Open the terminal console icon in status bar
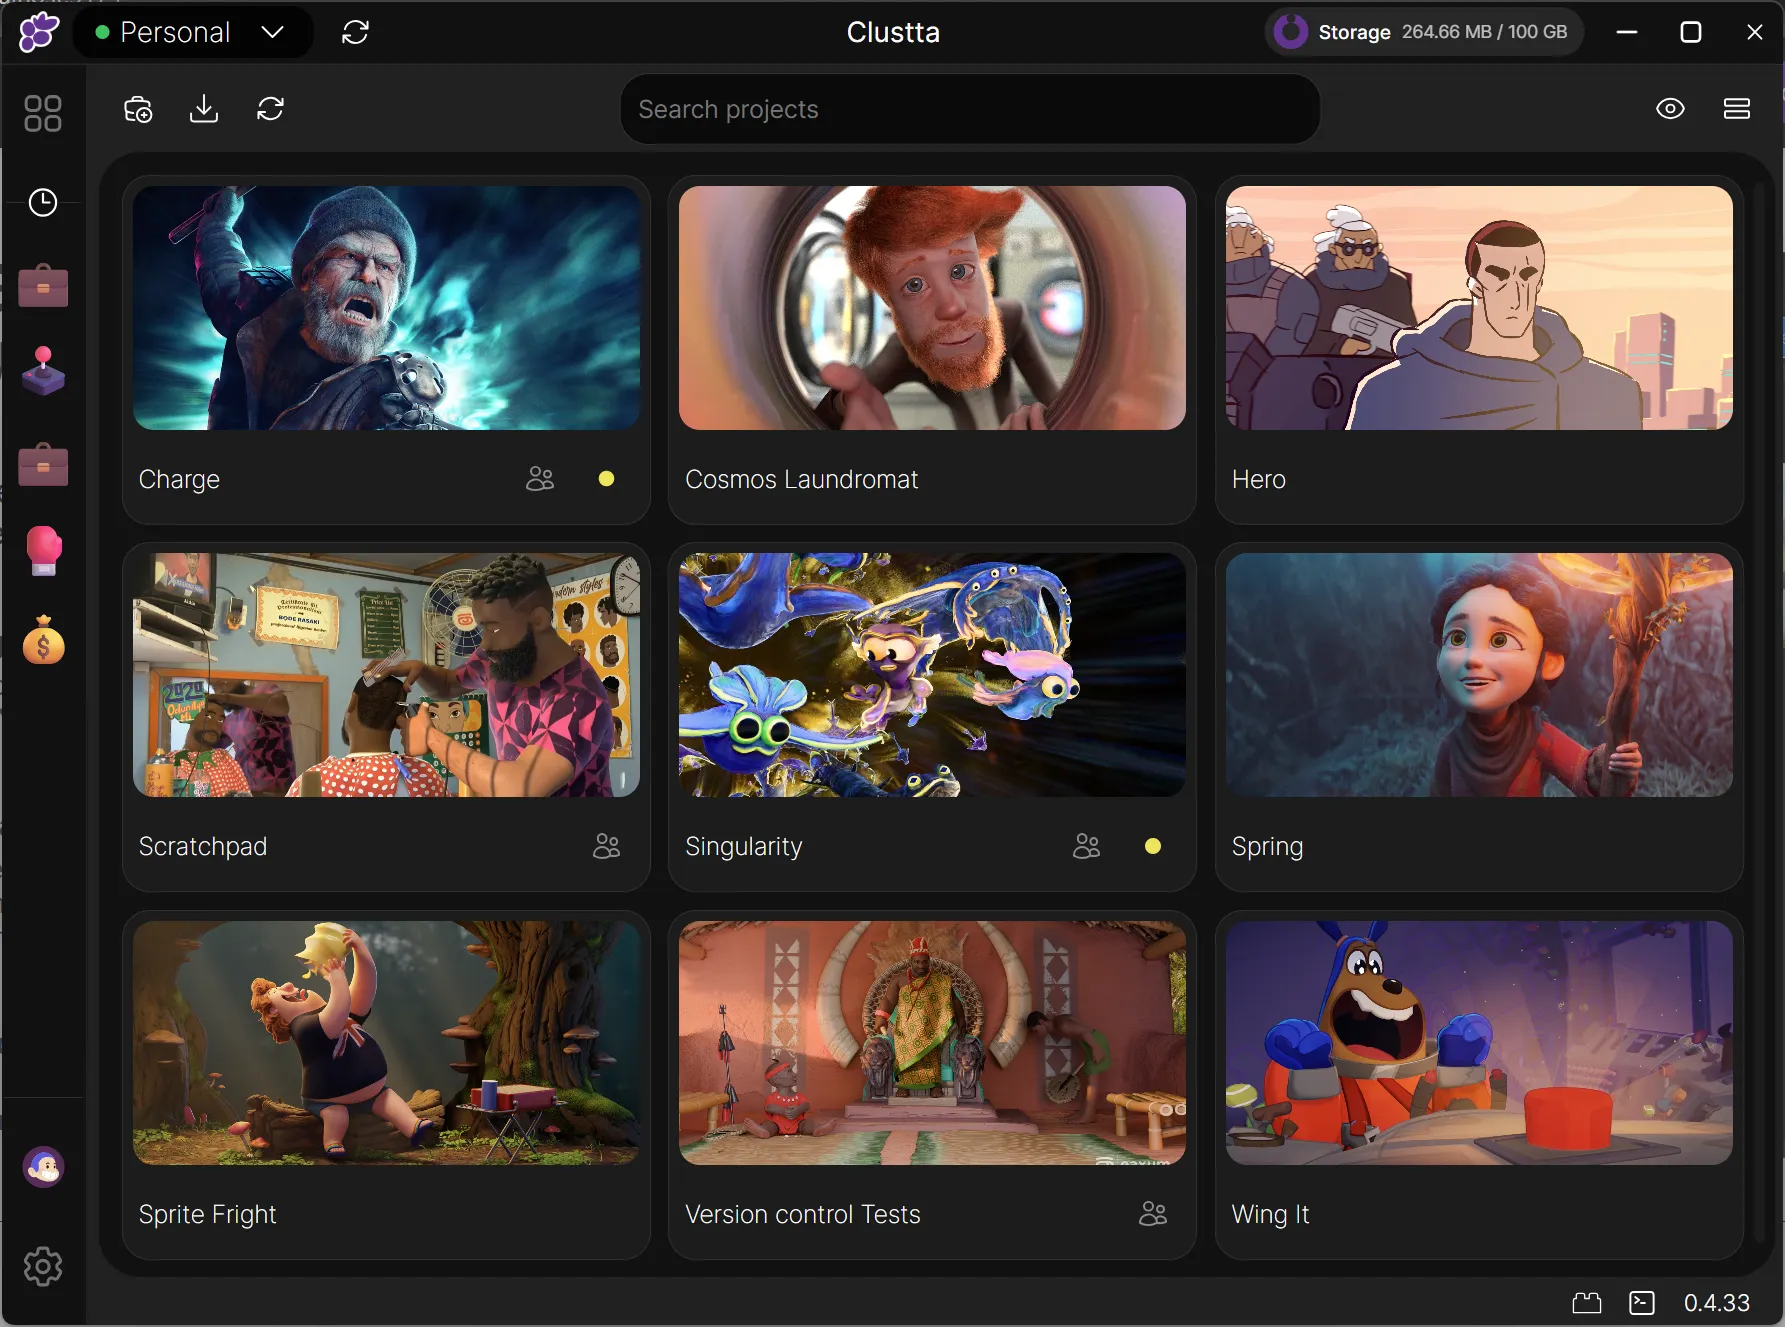The width and height of the screenshot is (1785, 1327). (x=1642, y=1303)
